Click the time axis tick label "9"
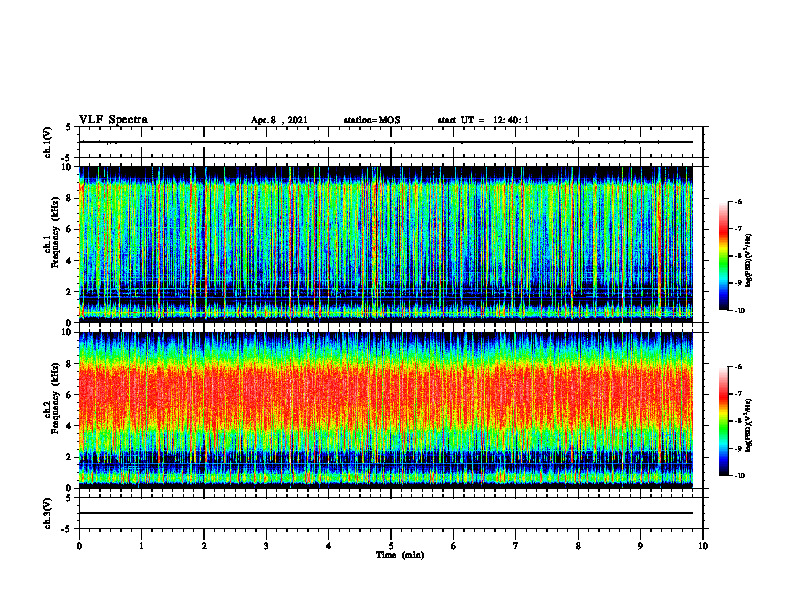Viewport: 792px width, 612px height. 640,546
